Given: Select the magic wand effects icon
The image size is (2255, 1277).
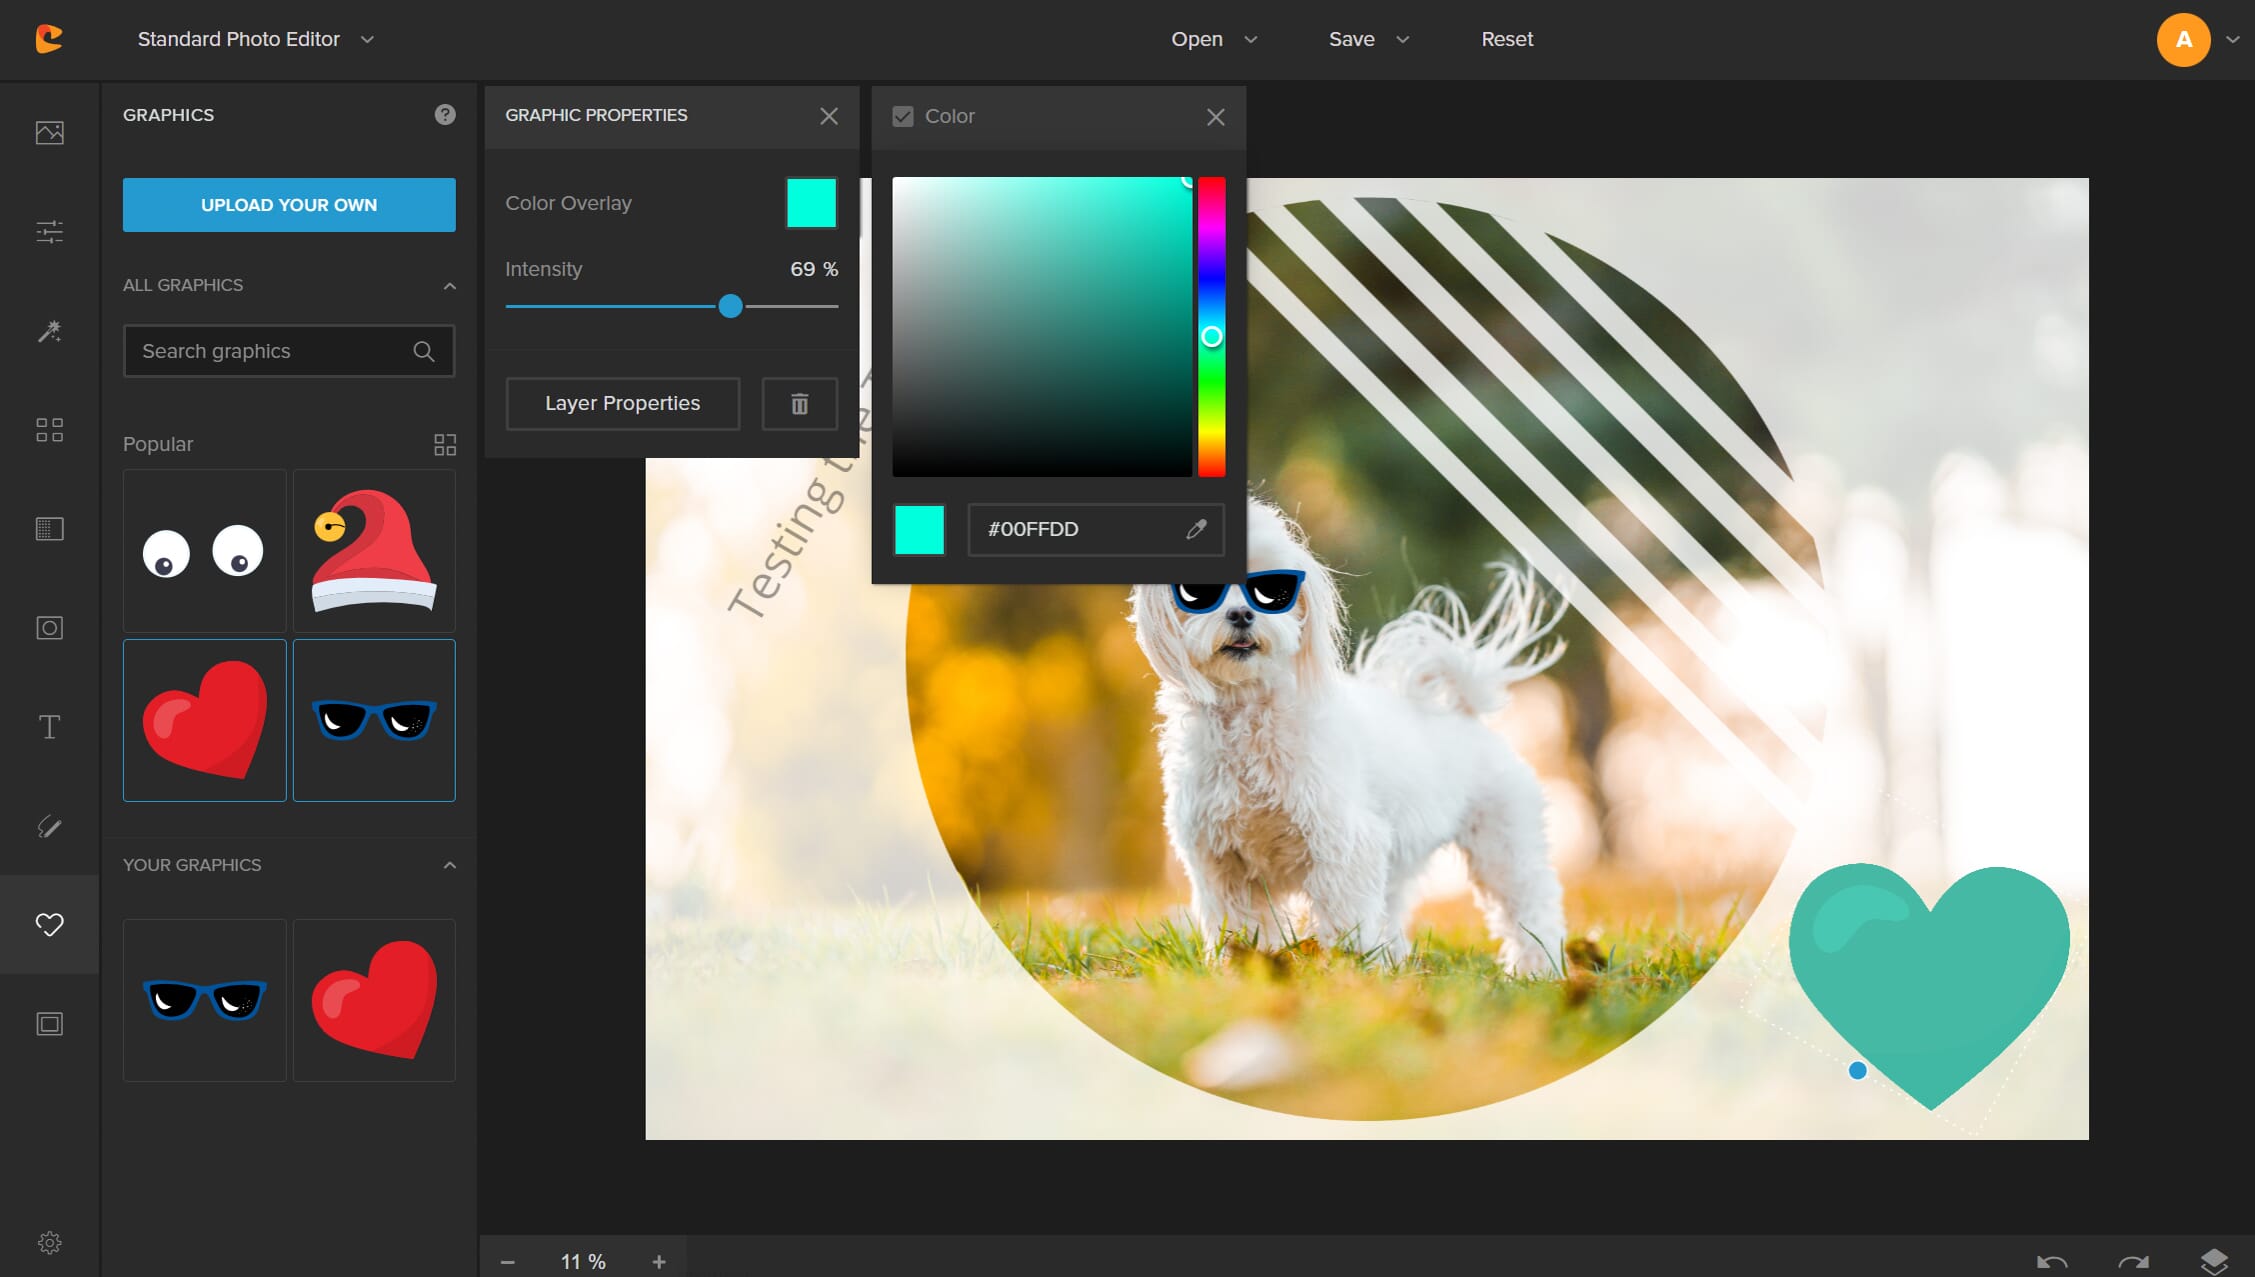Looking at the screenshot, I should [x=49, y=331].
